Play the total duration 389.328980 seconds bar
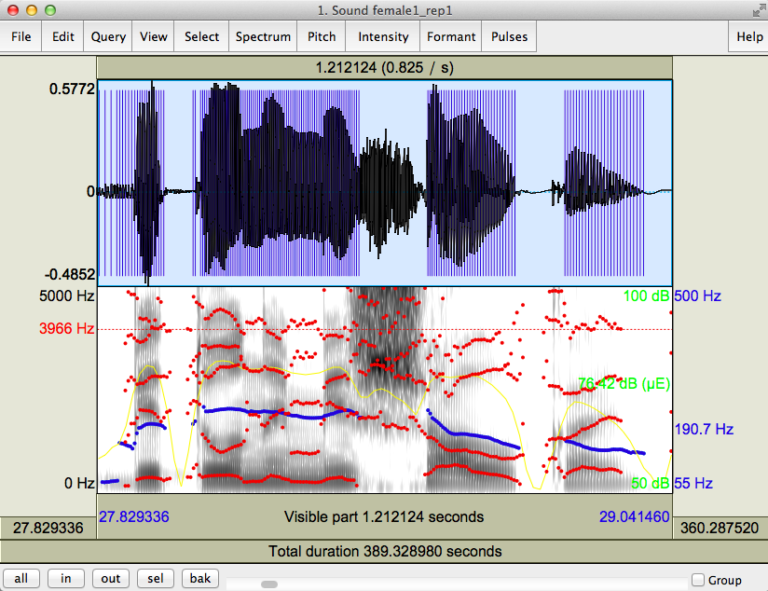The height and width of the screenshot is (591, 768). pyautogui.click(x=384, y=551)
